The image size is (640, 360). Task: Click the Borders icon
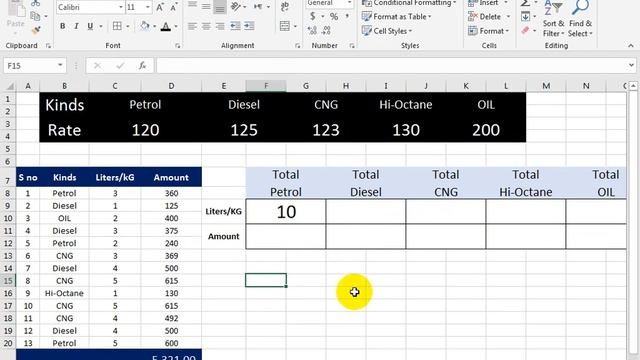coord(117,27)
